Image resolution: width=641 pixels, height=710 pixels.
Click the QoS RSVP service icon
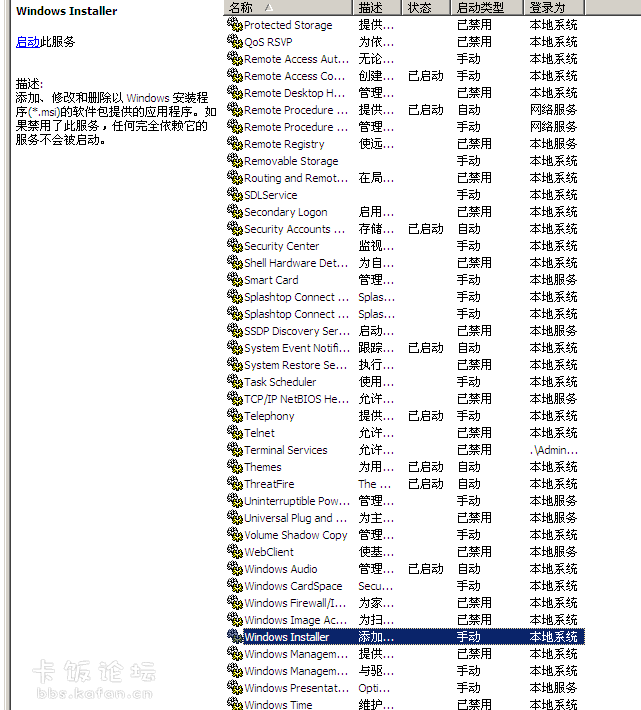pos(234,42)
